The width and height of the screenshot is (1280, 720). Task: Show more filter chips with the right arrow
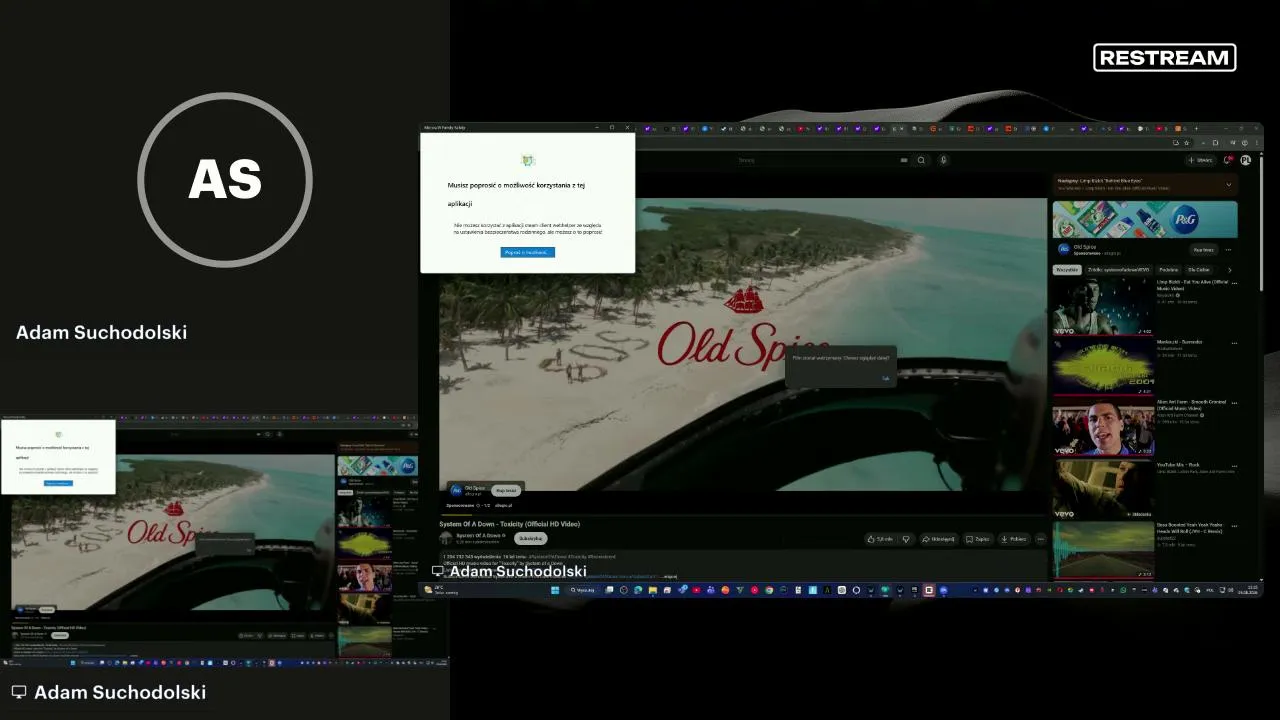point(1229,269)
